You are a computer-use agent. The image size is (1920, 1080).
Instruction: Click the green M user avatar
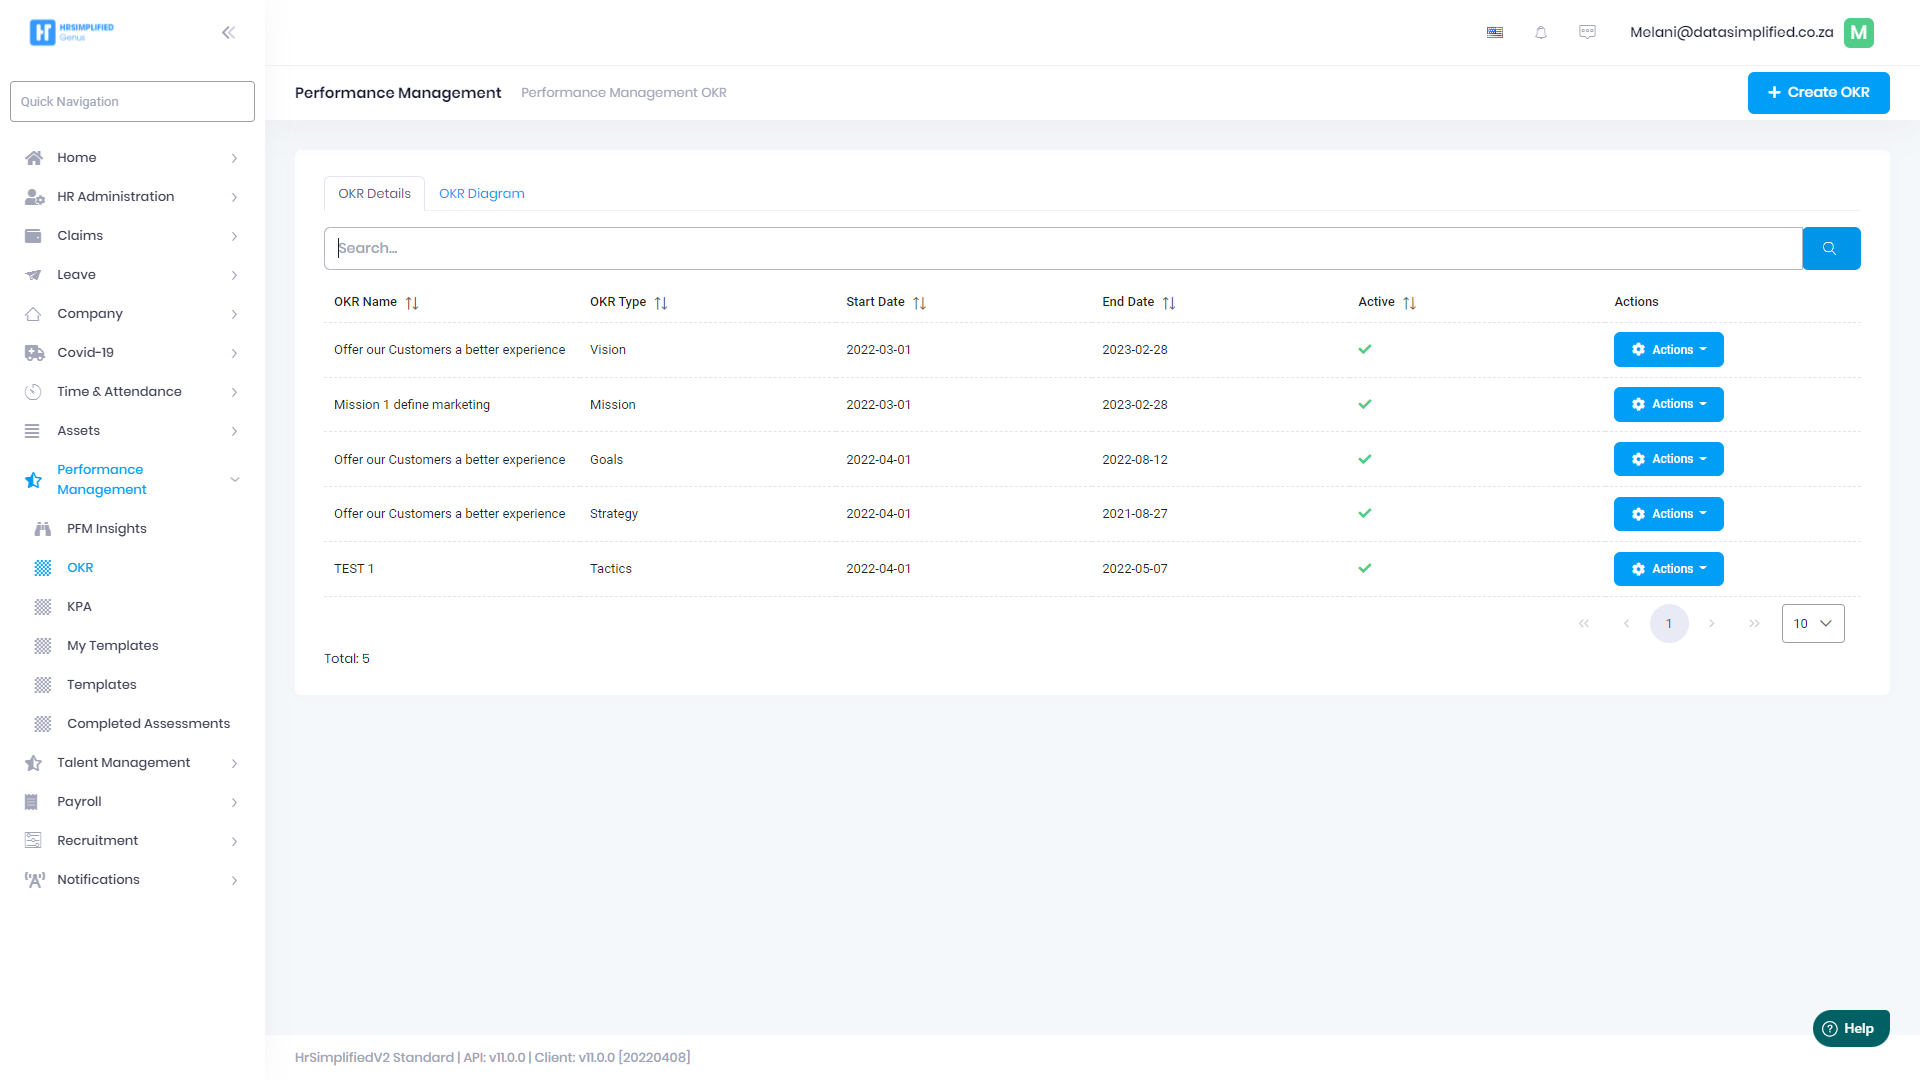(1859, 32)
